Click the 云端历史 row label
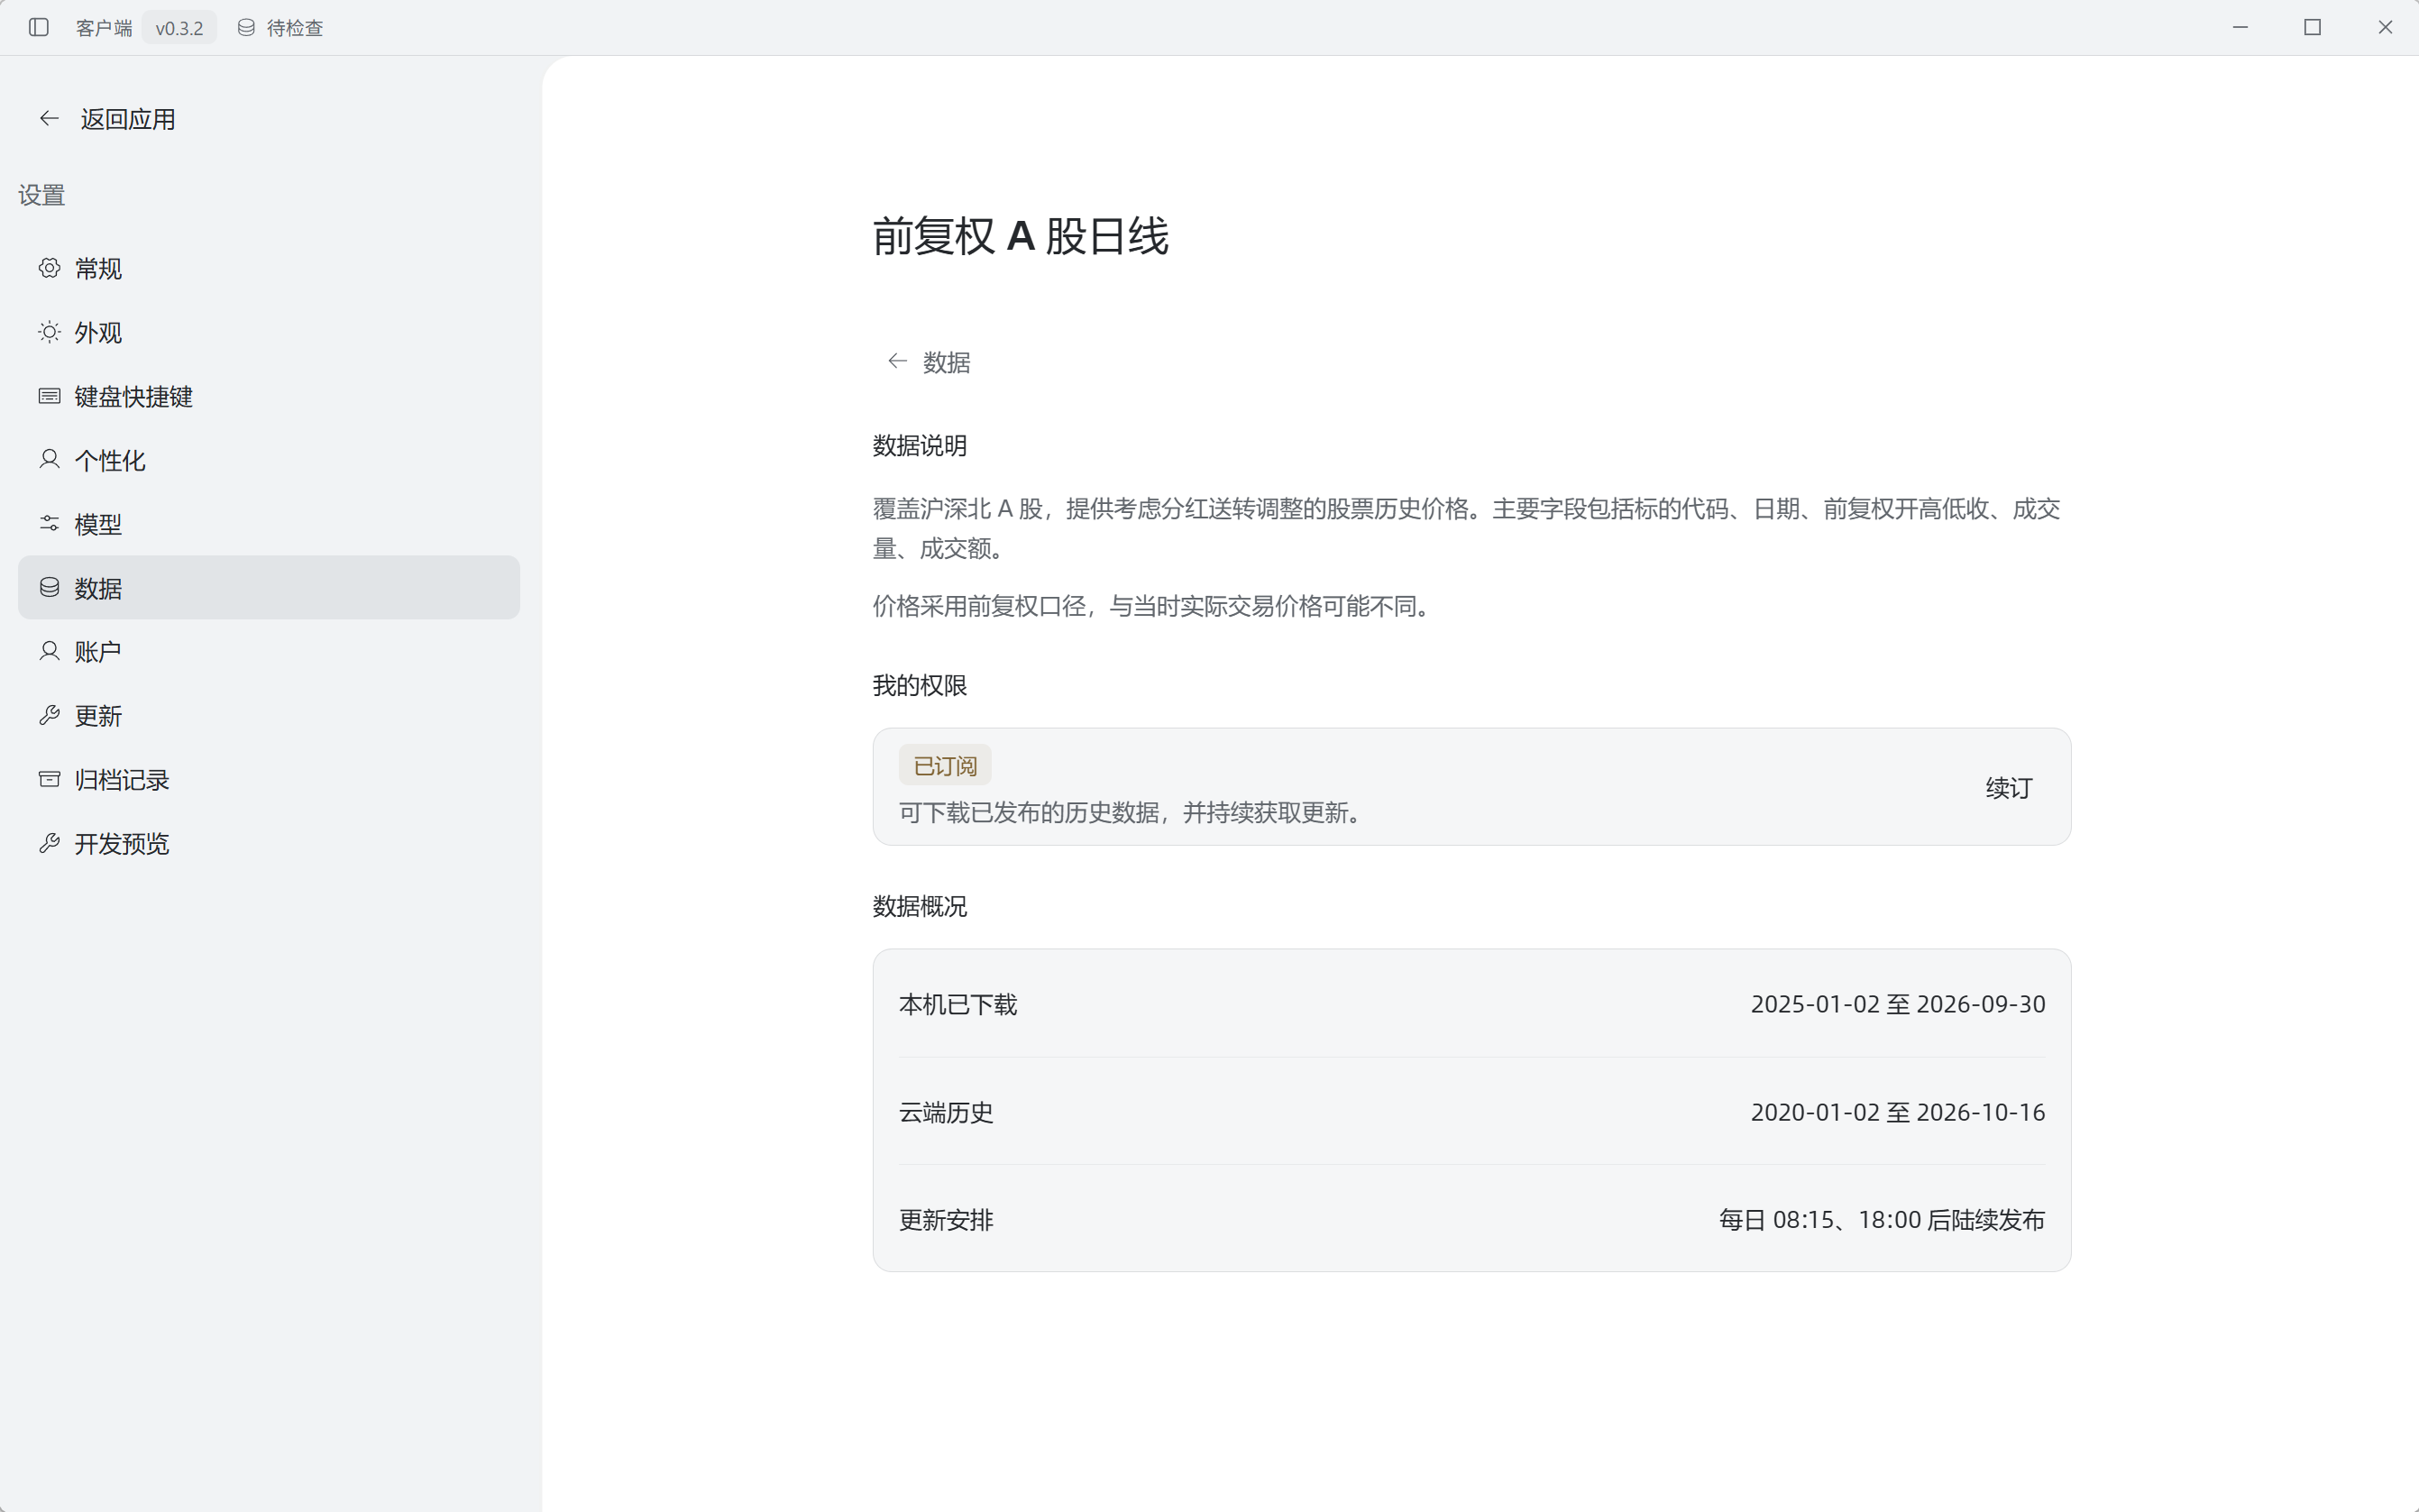Screen dimensions: 2419x1512 [x=946, y=1112]
